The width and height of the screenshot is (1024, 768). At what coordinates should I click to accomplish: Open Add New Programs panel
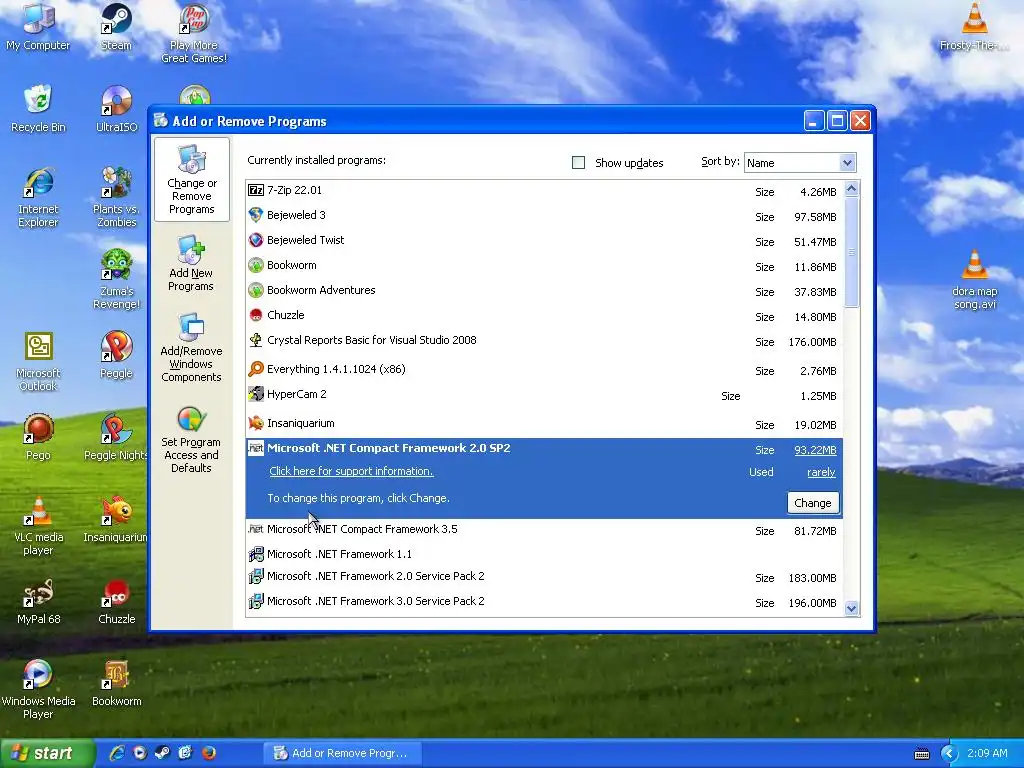click(191, 263)
